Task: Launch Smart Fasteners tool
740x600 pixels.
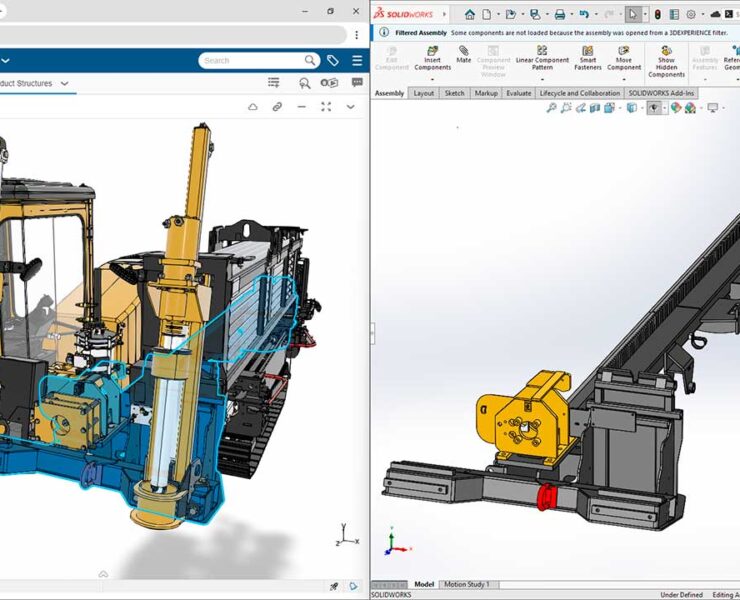Action: pos(588,59)
